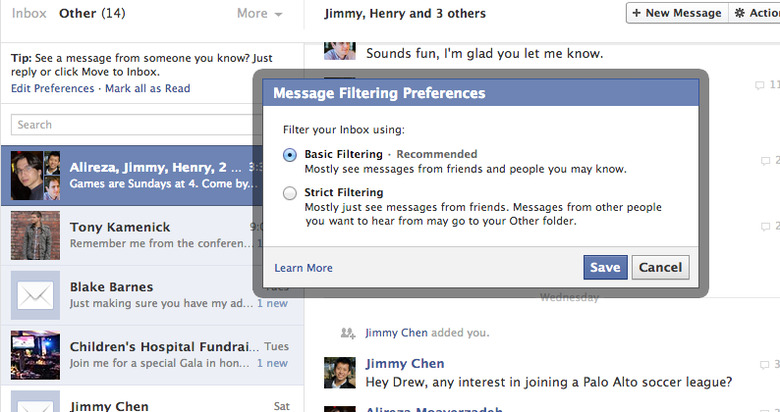Open Children's Hospital Fundraiser message

[152, 355]
